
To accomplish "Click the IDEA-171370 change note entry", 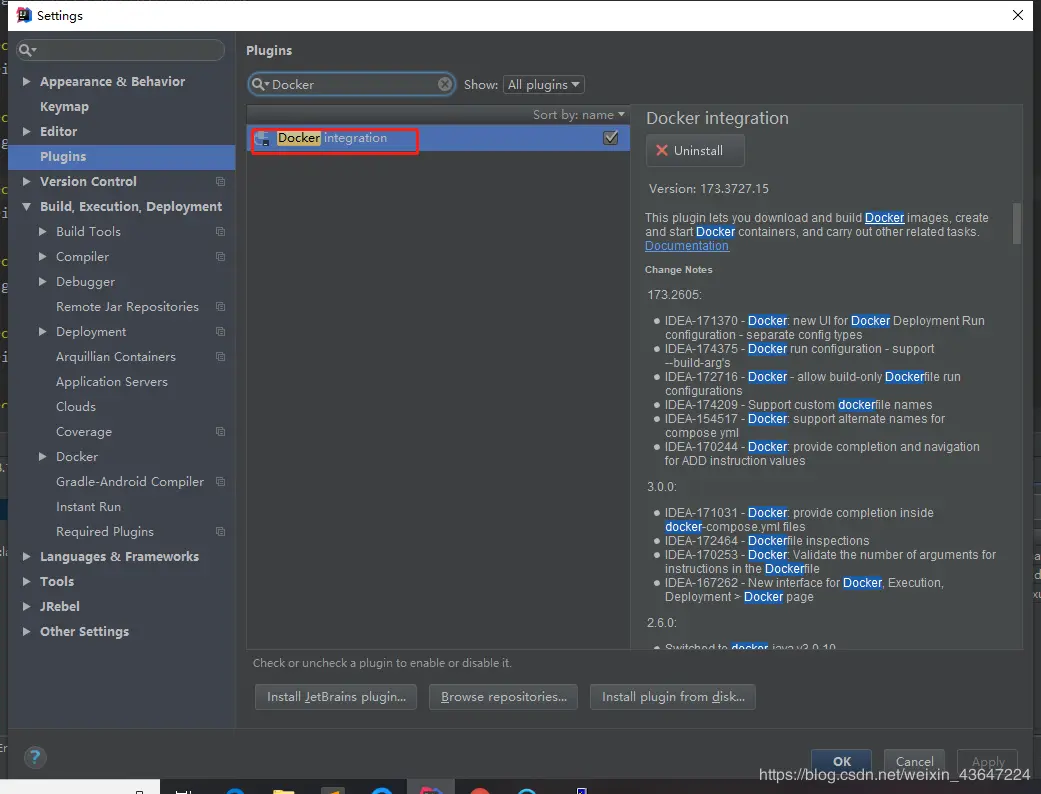I will point(825,328).
